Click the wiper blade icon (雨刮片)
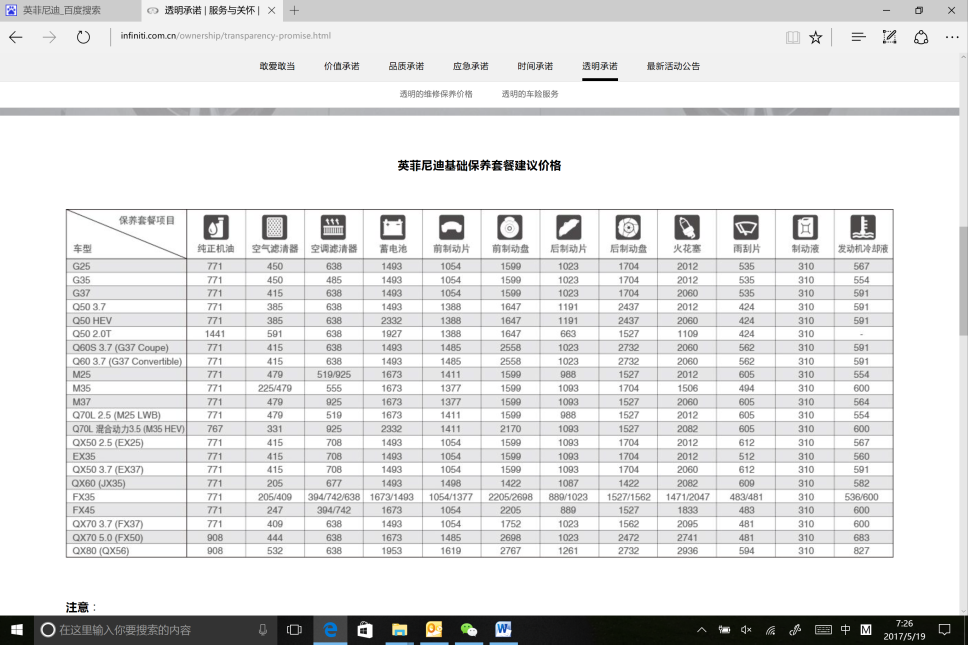 point(746,227)
